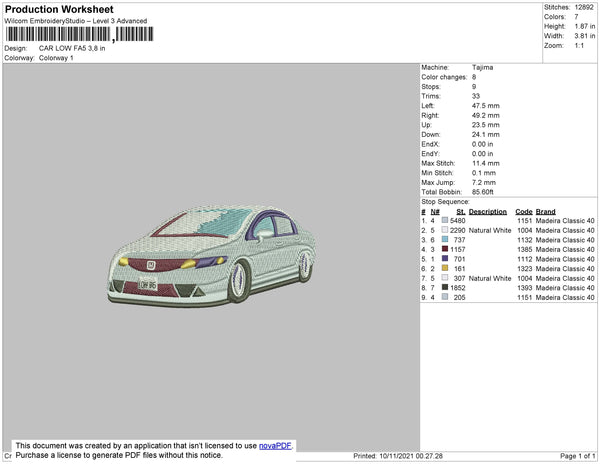The width and height of the screenshot is (600, 464).
Task: Click the Description column header
Action: (x=488, y=211)
